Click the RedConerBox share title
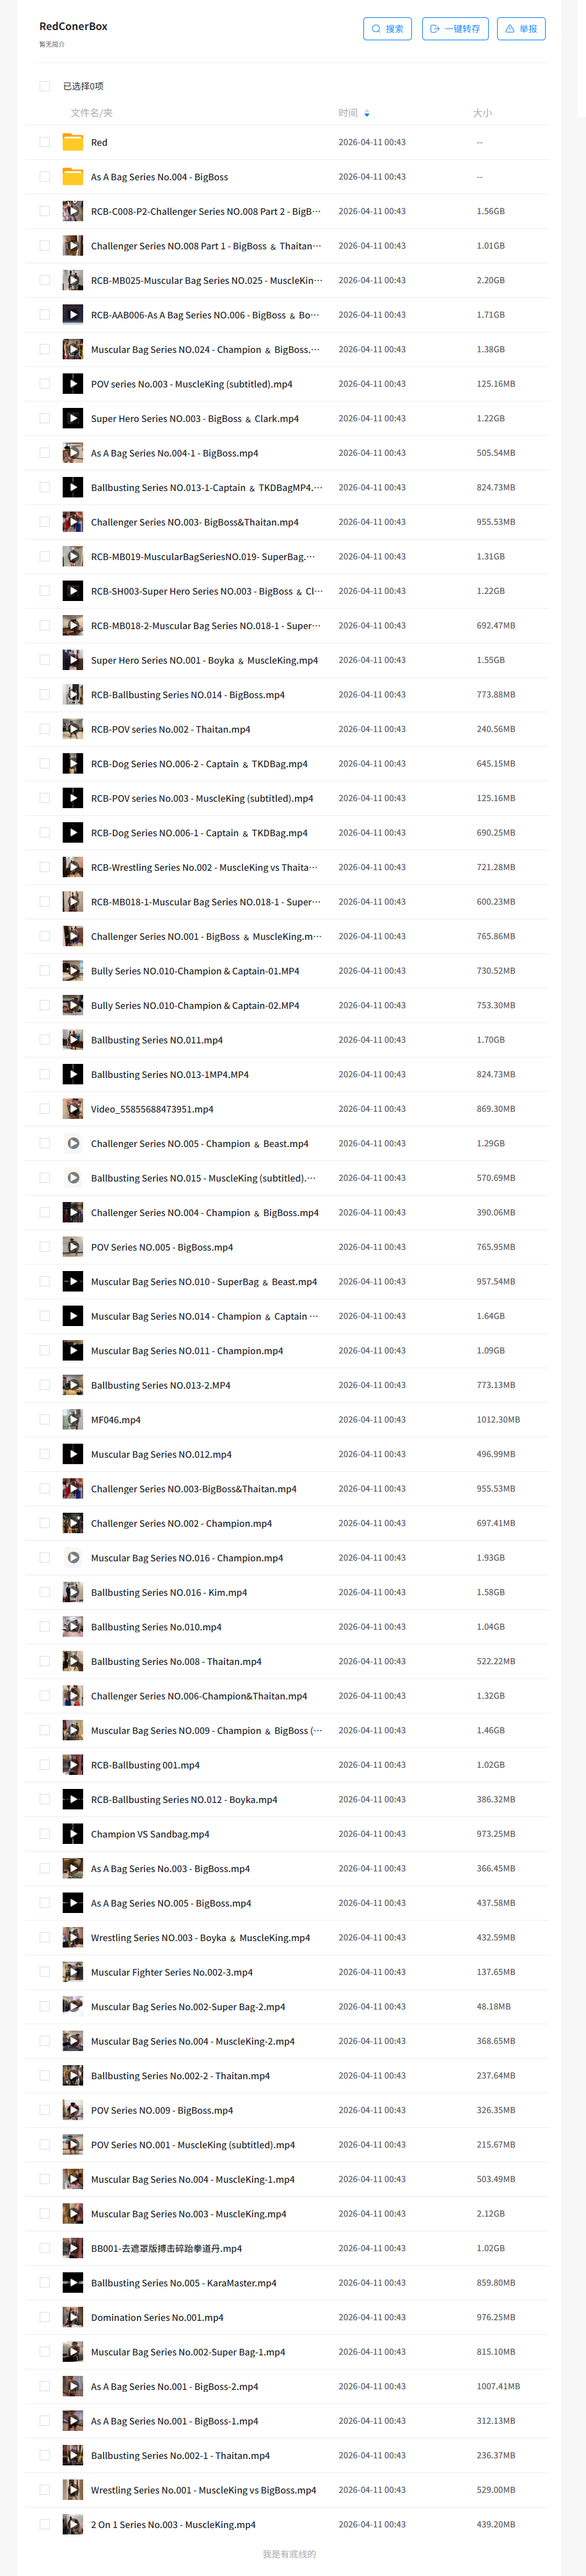 click(73, 26)
